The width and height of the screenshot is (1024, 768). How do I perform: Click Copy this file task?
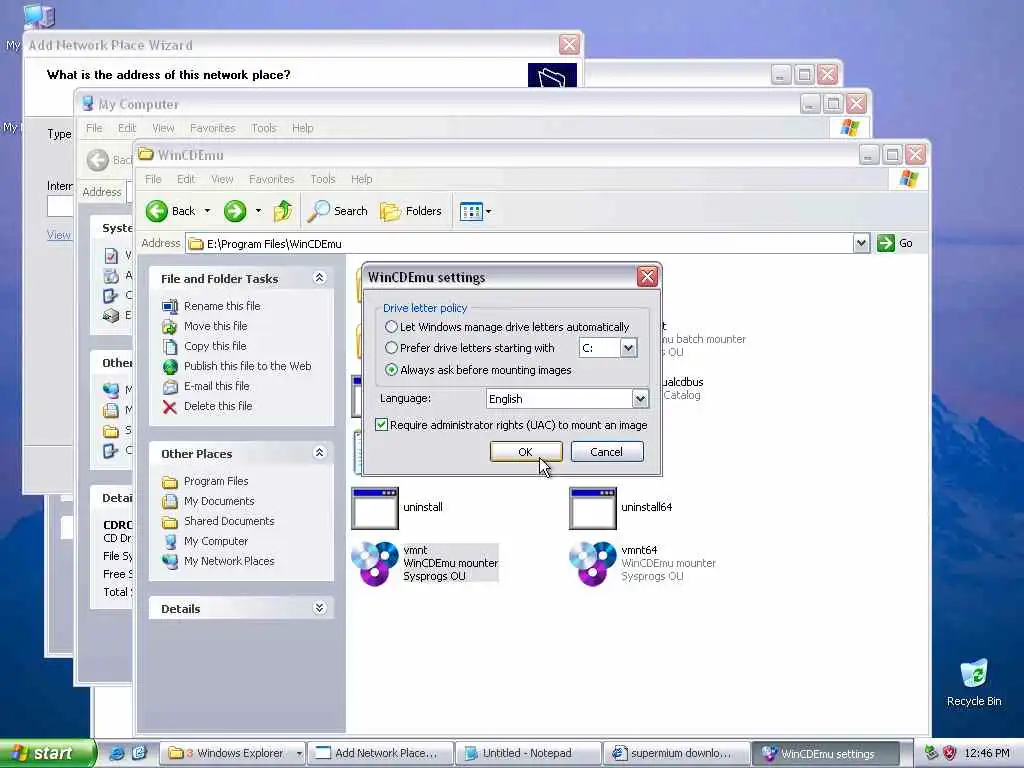coord(215,346)
